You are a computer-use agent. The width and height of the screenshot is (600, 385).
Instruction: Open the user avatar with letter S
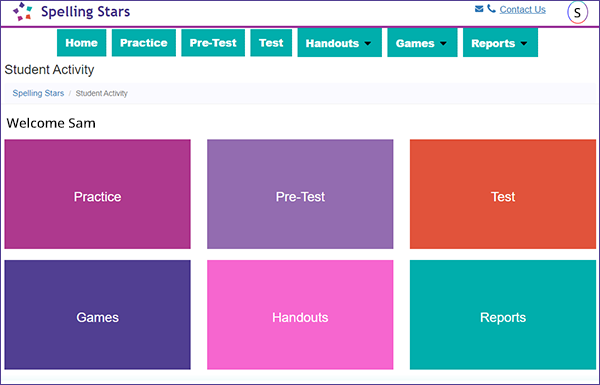click(577, 12)
